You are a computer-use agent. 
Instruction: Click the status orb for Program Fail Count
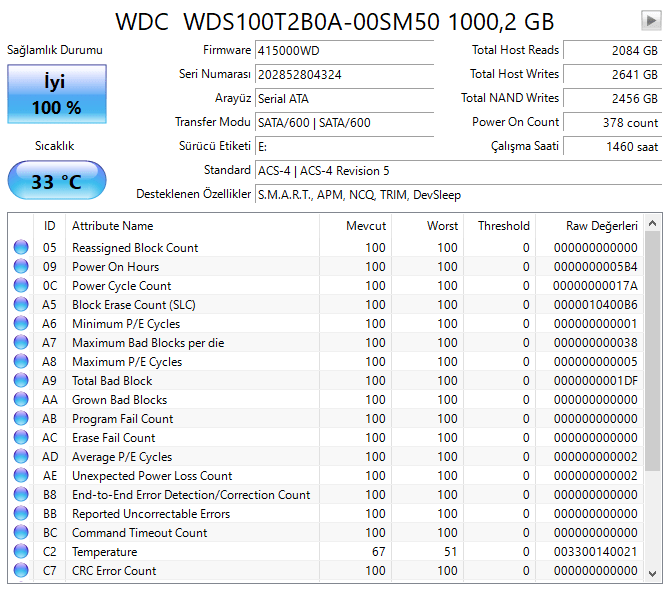coord(21,418)
